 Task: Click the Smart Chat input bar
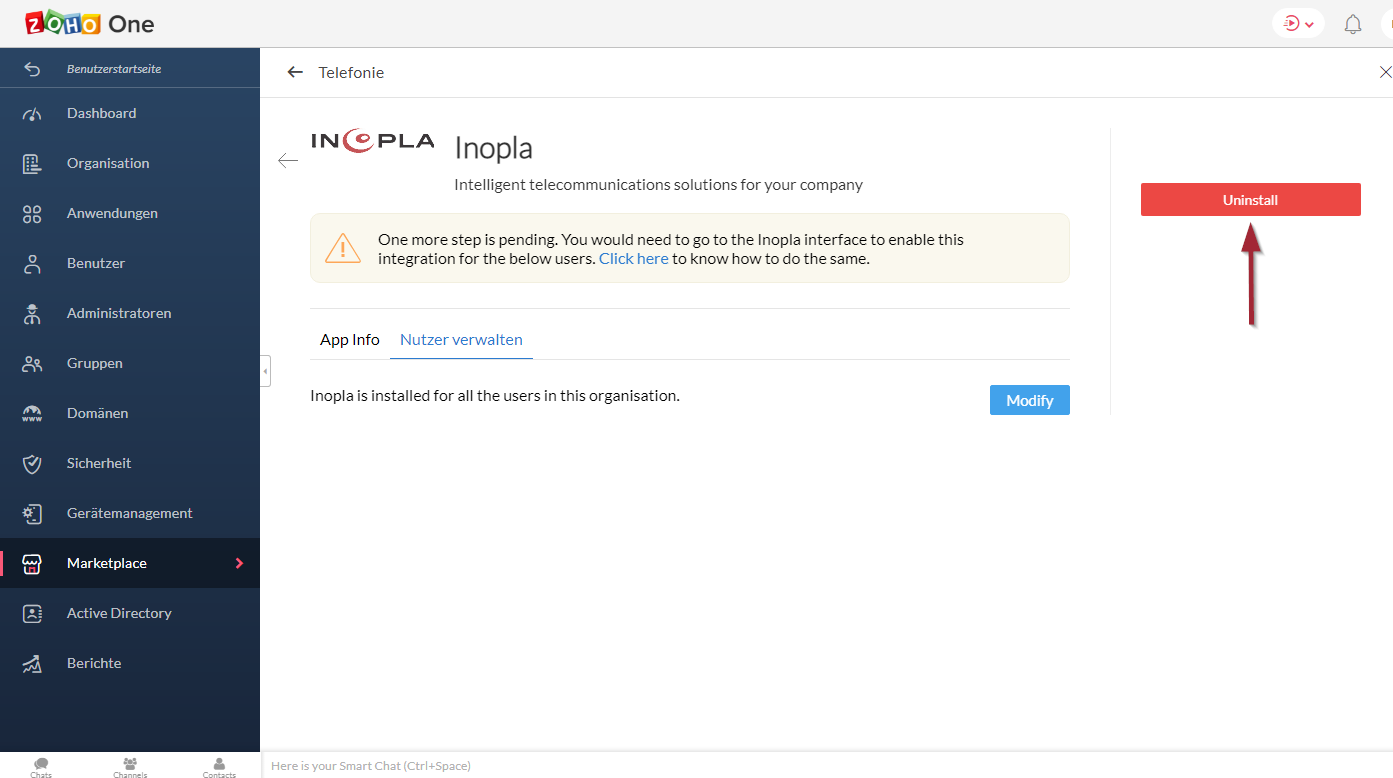pyautogui.click(x=826, y=766)
